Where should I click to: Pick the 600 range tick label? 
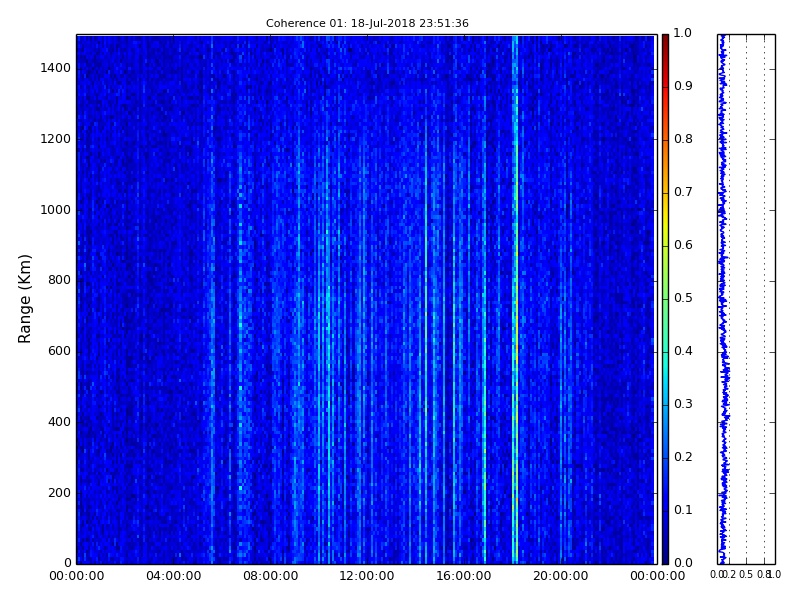point(59,351)
